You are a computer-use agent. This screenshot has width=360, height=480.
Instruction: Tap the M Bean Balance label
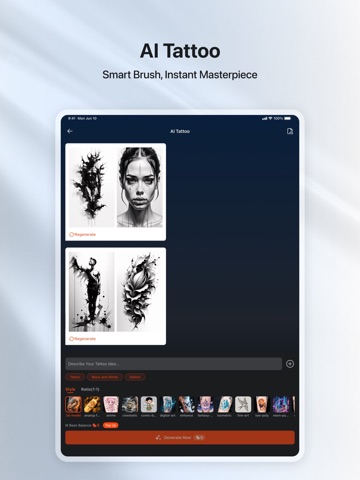(x=78, y=425)
